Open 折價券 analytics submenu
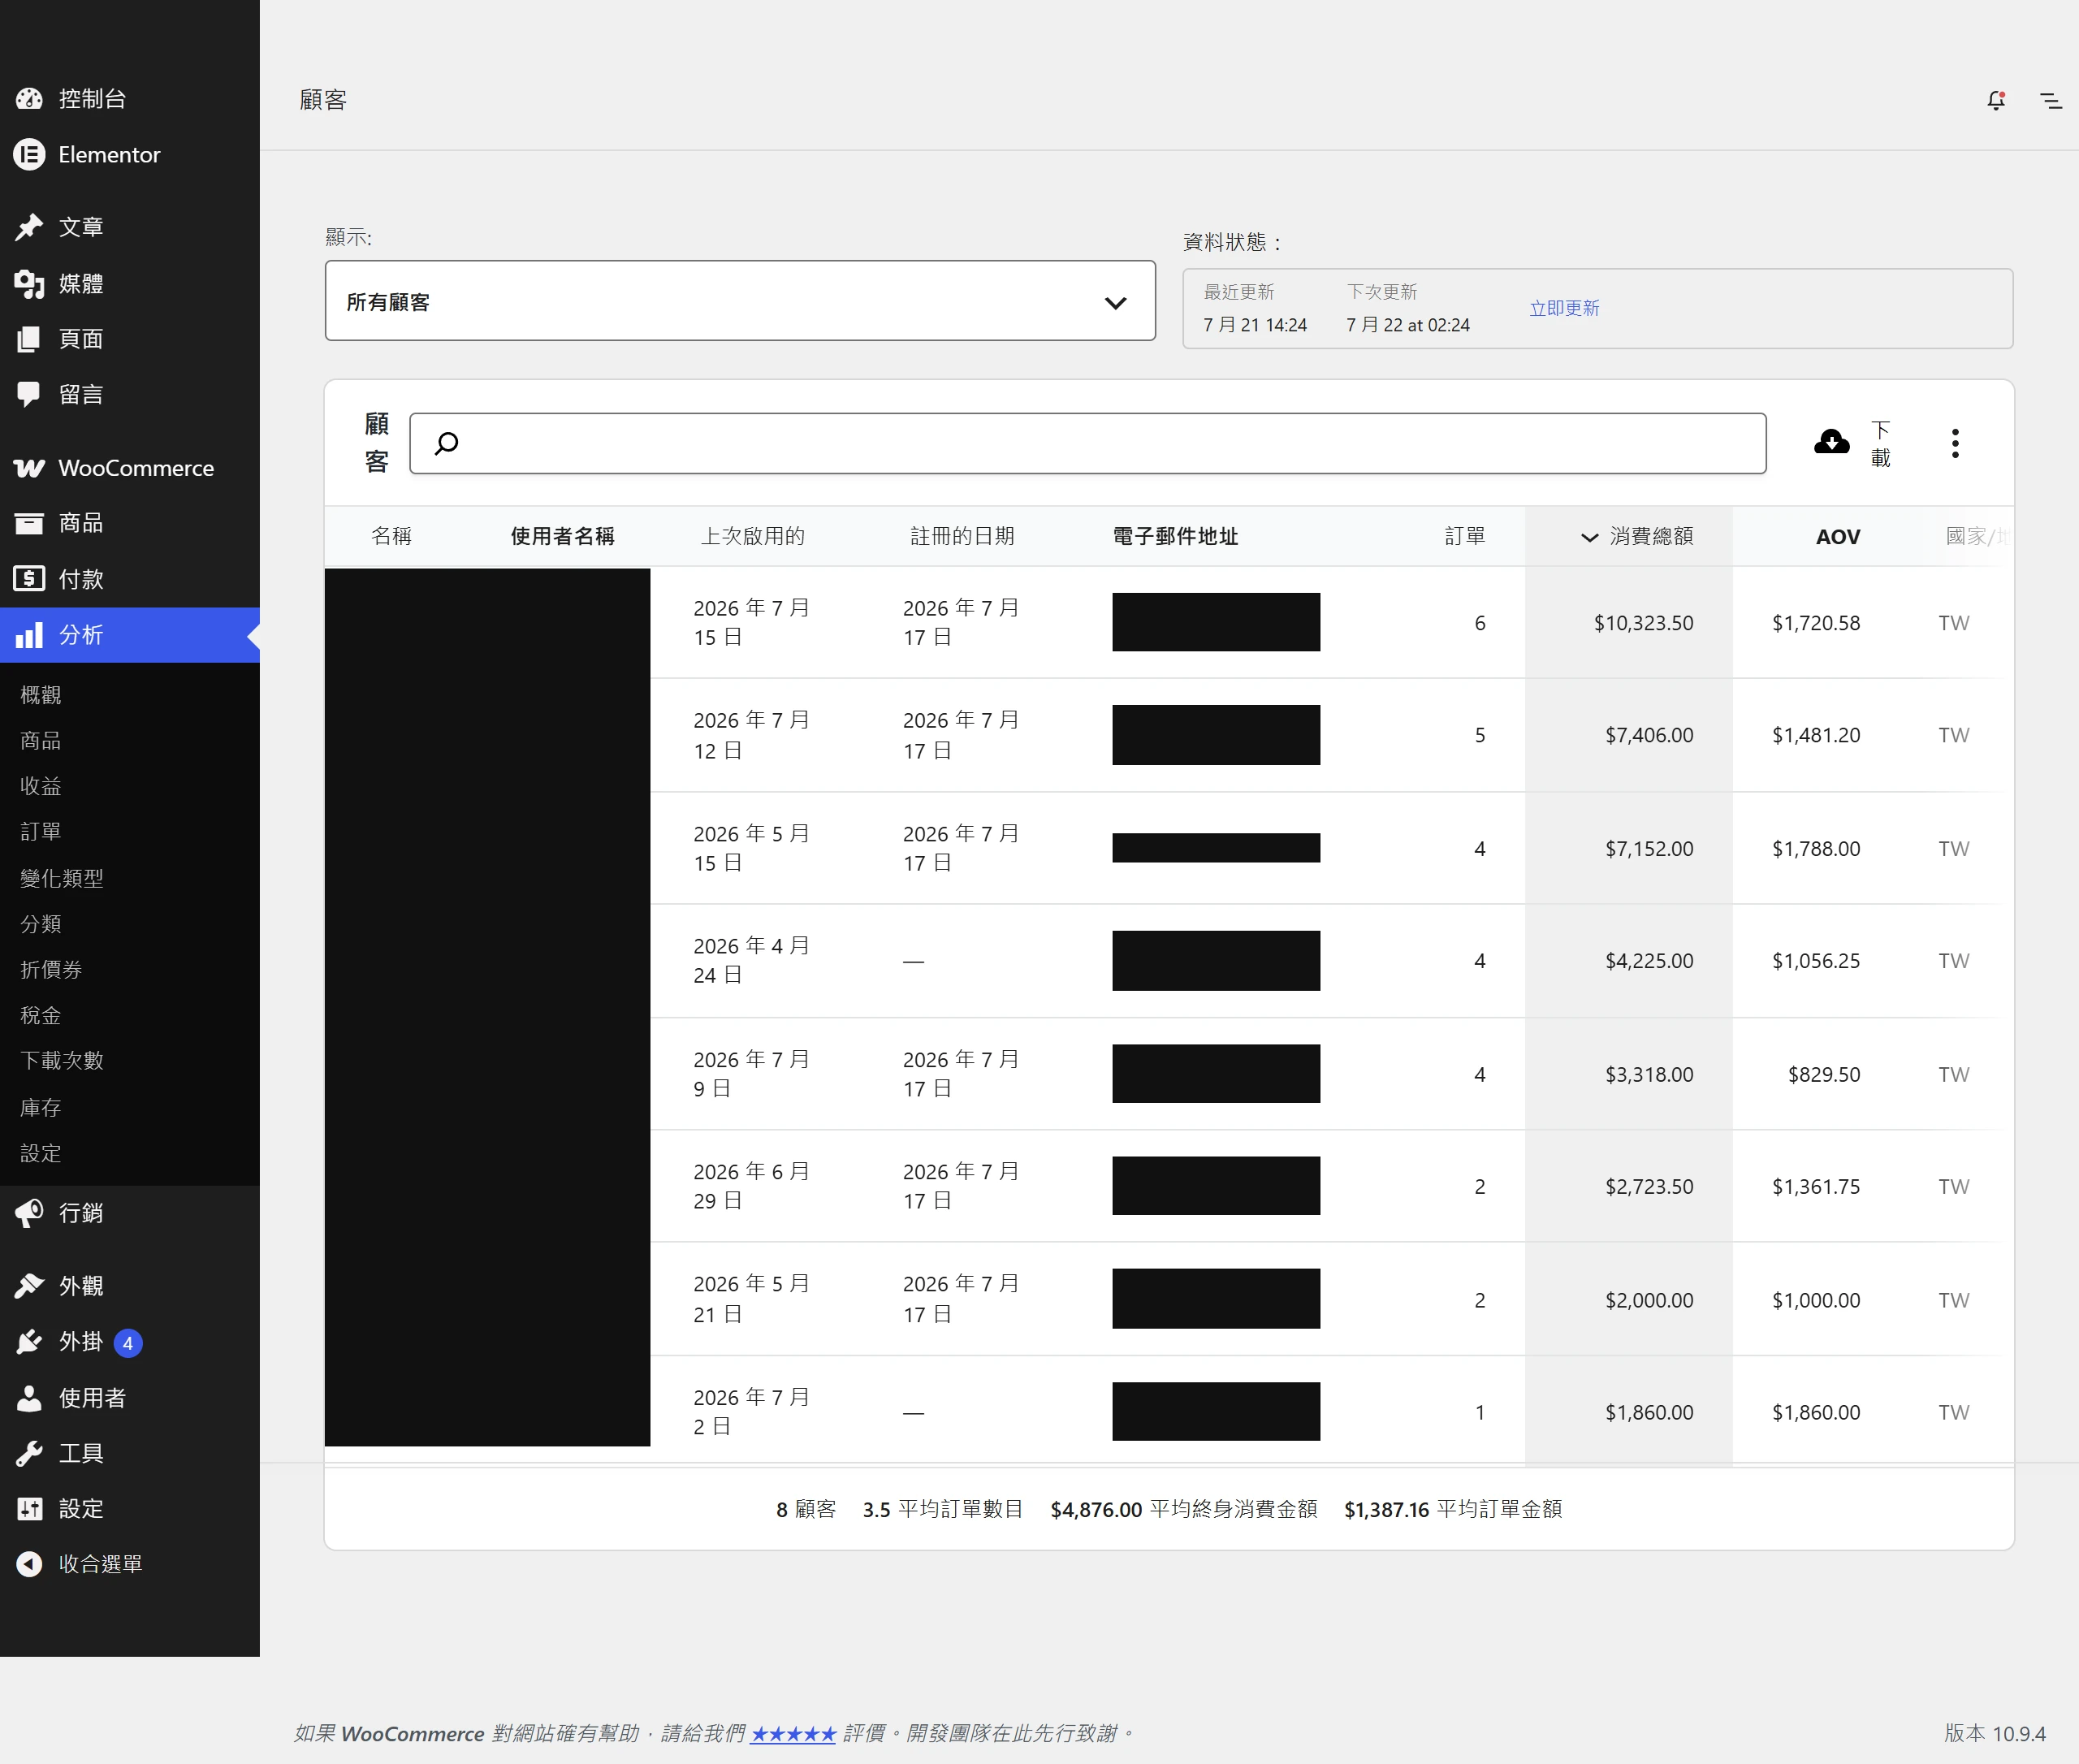 point(51,969)
